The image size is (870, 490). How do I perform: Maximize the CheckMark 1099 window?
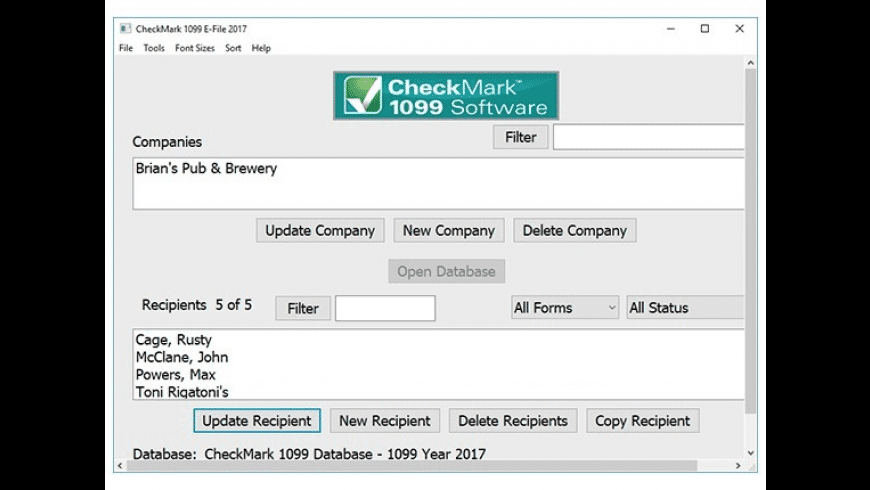[x=705, y=28]
